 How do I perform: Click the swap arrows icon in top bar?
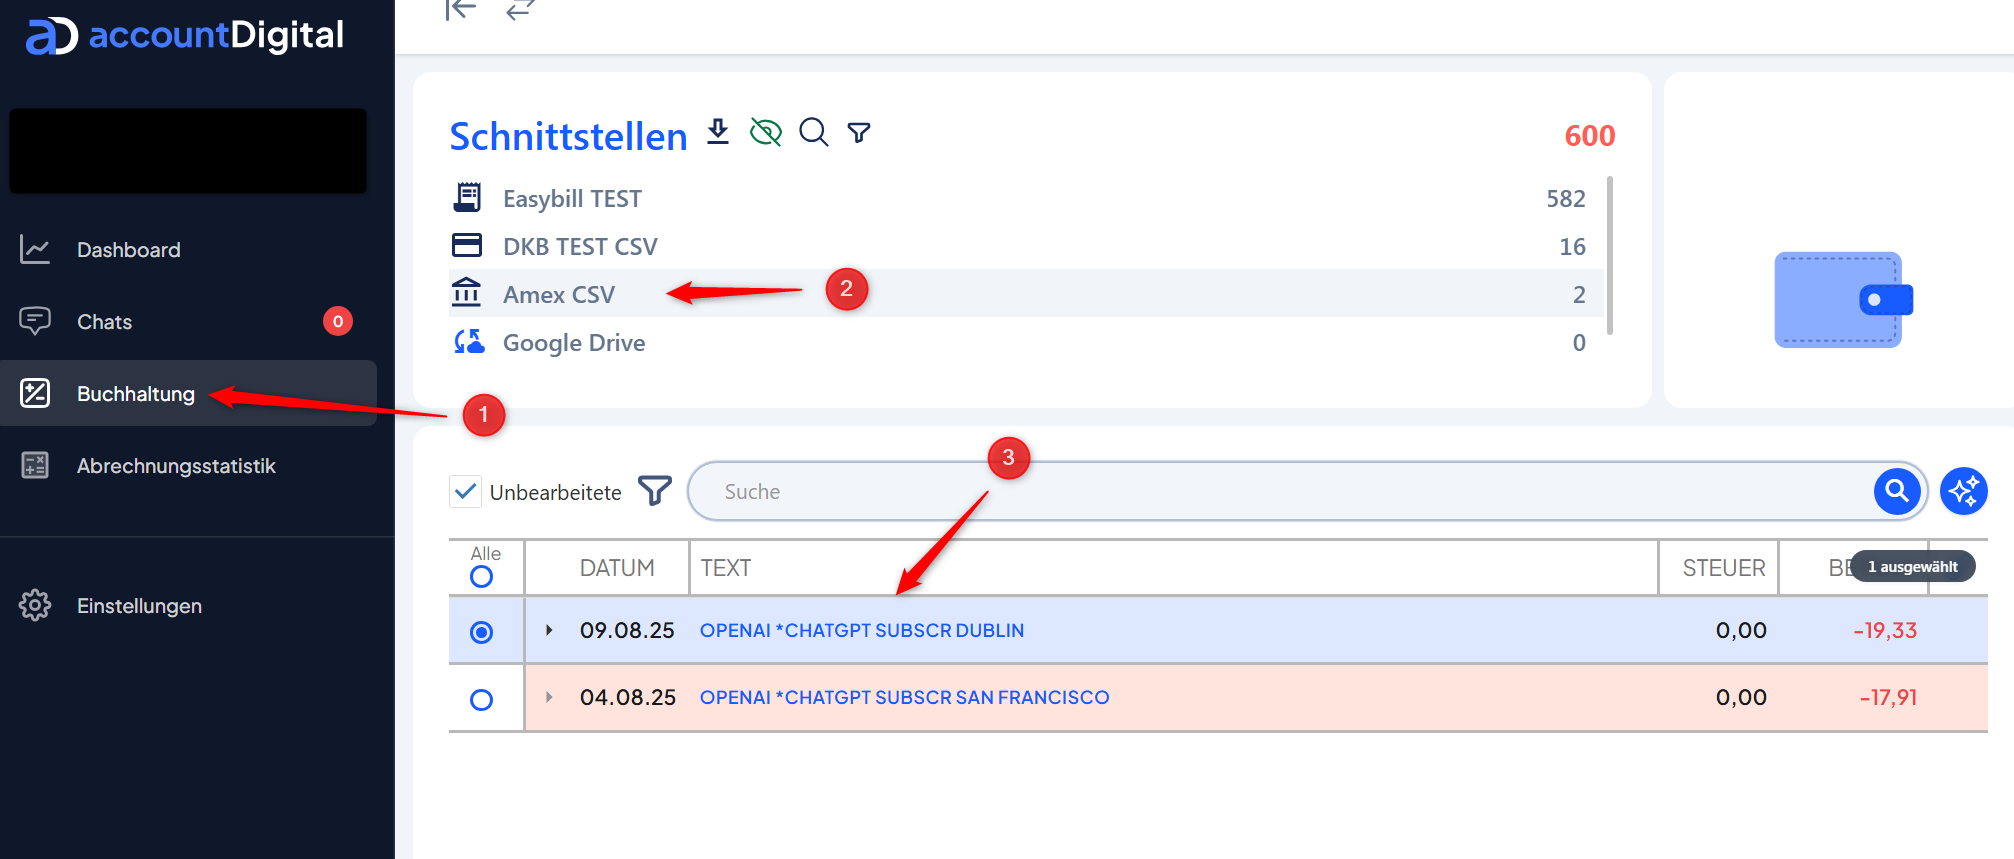[520, 10]
